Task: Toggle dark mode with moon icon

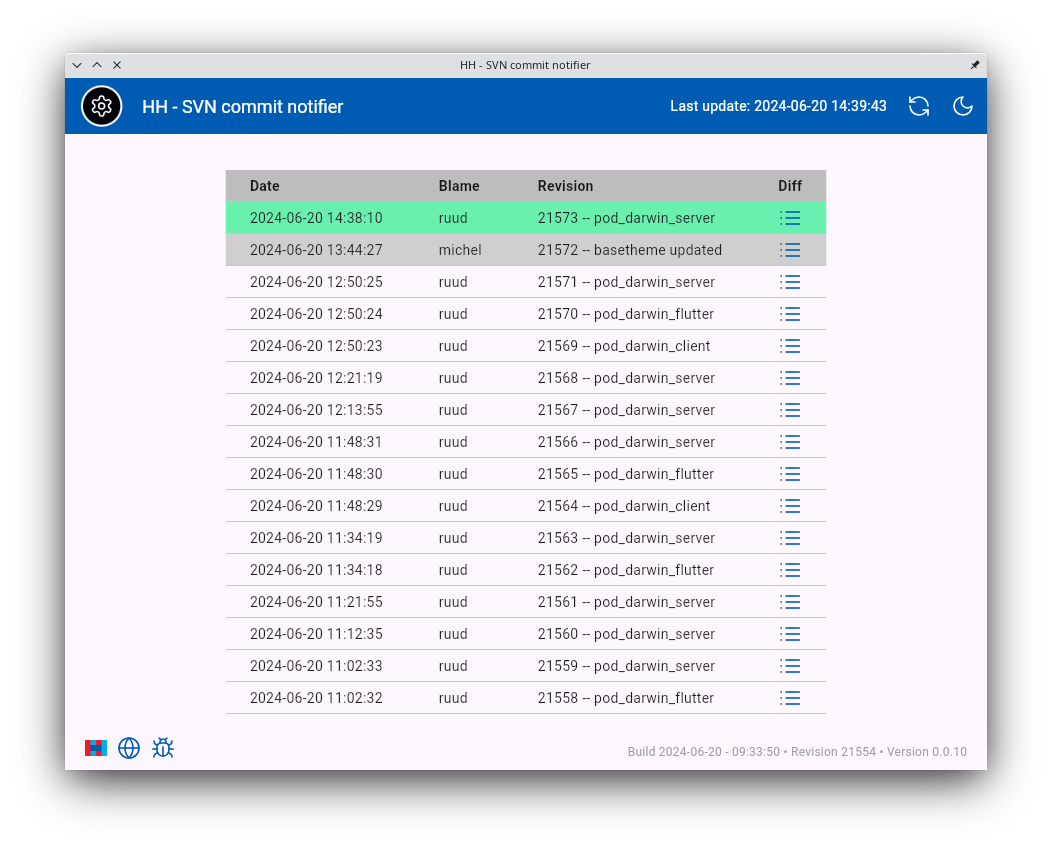Action: coord(962,106)
